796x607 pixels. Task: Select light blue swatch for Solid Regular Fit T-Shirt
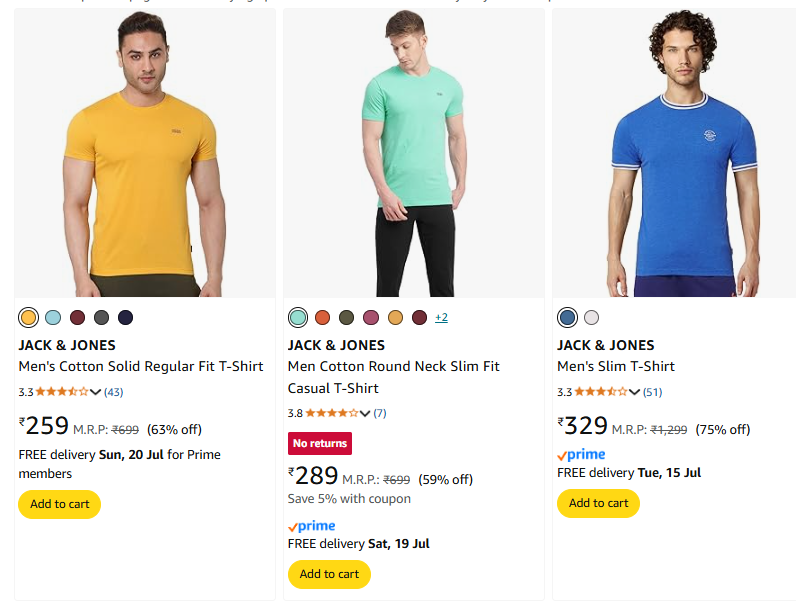point(53,318)
